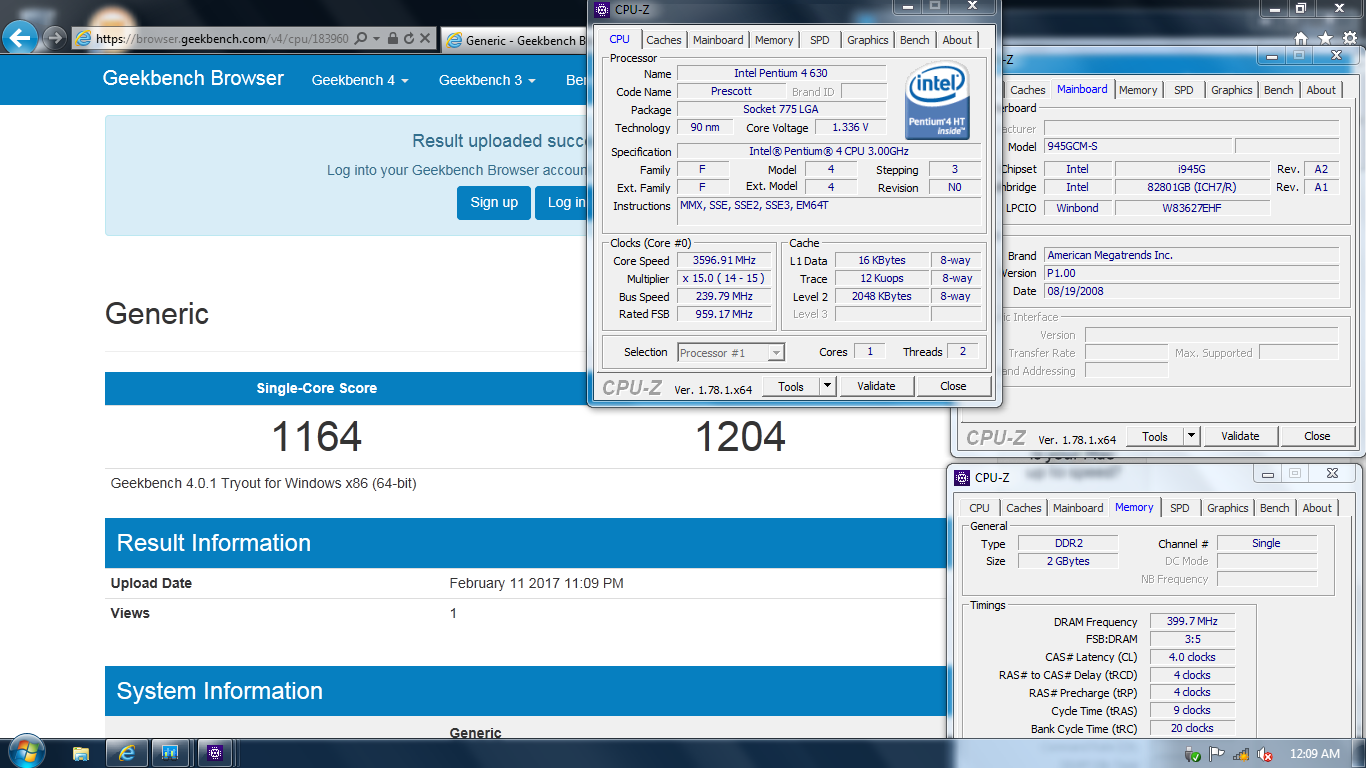This screenshot has height=768, width=1366.
Task: Open Mainboard tab in front CPU-Z window
Action: [718, 40]
